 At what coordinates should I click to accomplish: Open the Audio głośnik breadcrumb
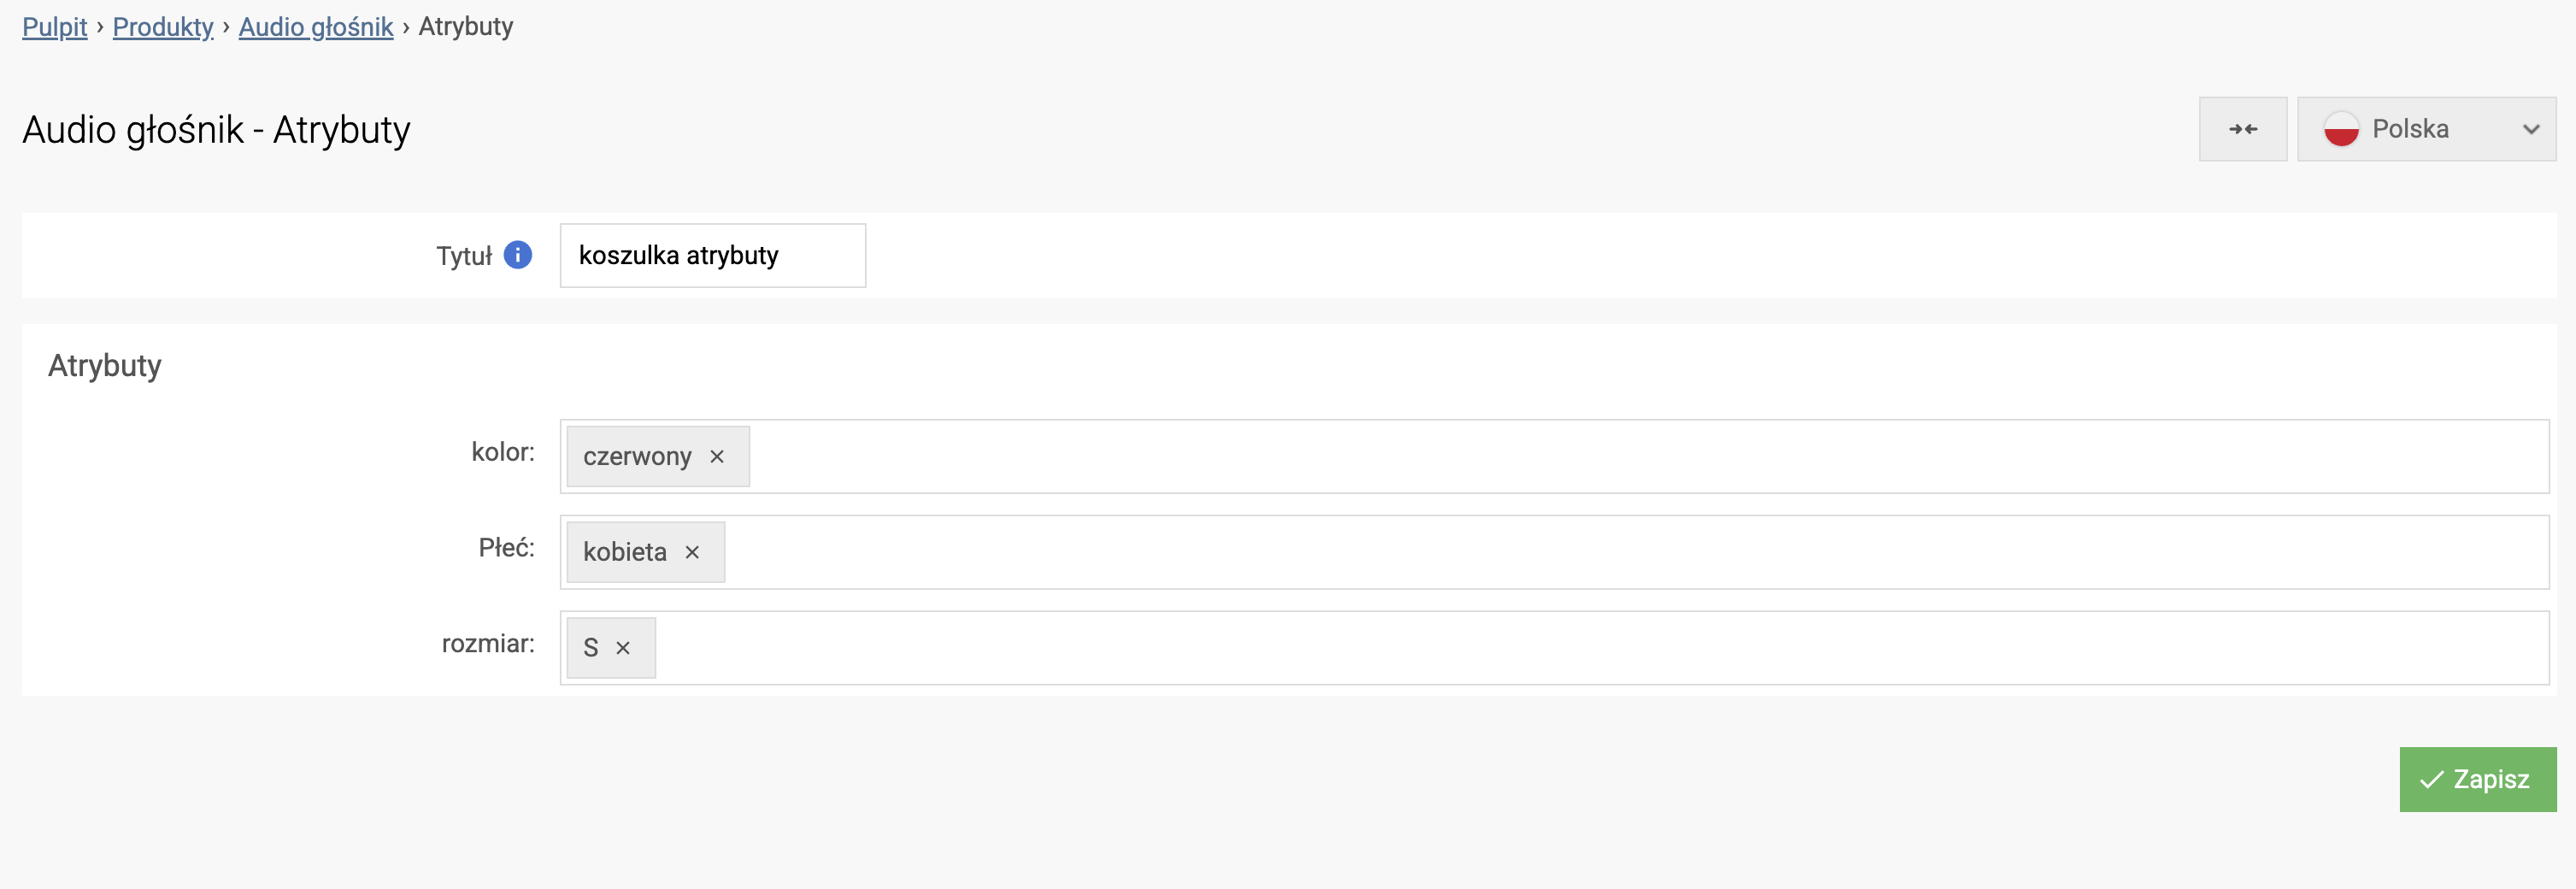click(316, 27)
